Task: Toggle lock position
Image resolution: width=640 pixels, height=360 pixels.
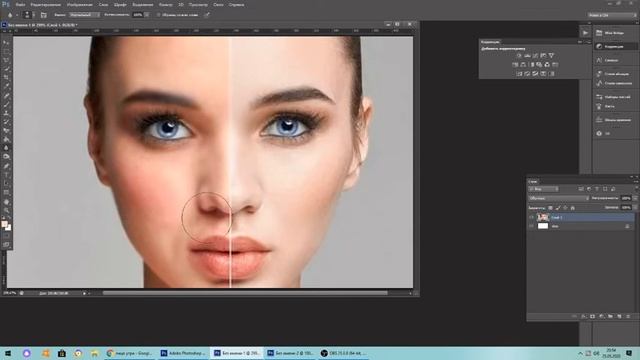Action: [x=565, y=208]
